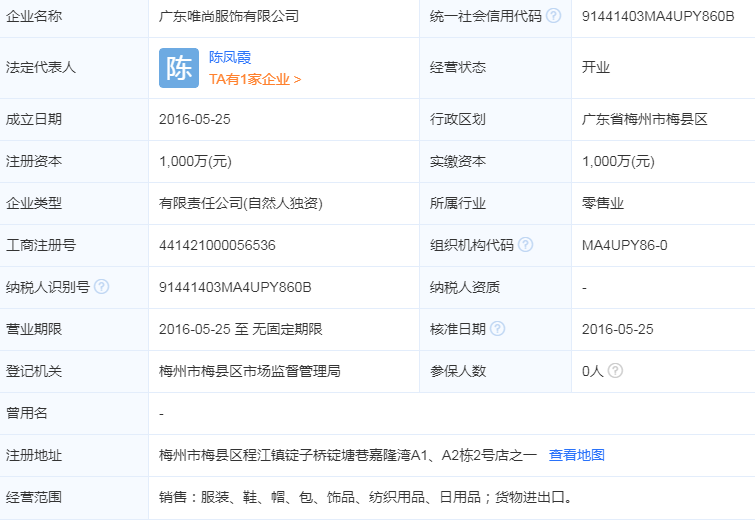Click the 企业名称 label
This screenshot has width=755, height=525.
[34, 16]
